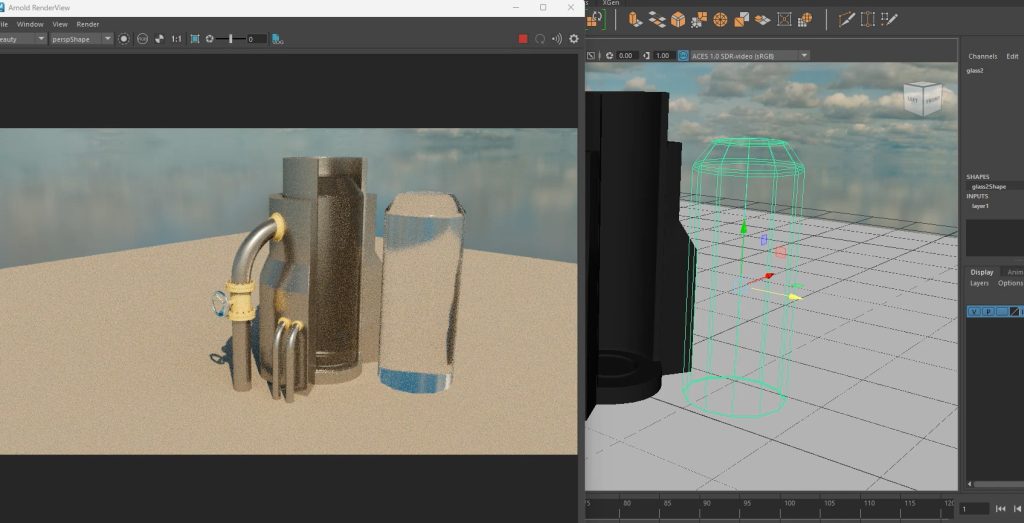Switch to the Display tab in layer editor
This screenshot has height=523, width=1024.
(982, 272)
